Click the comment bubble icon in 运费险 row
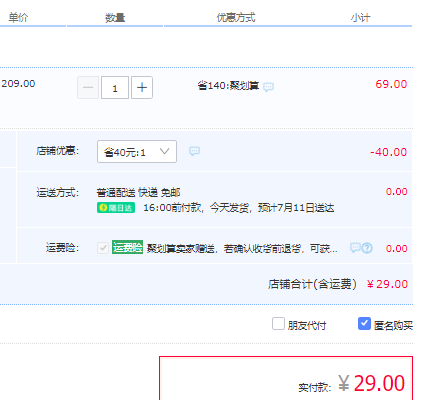 pyautogui.click(x=355, y=248)
